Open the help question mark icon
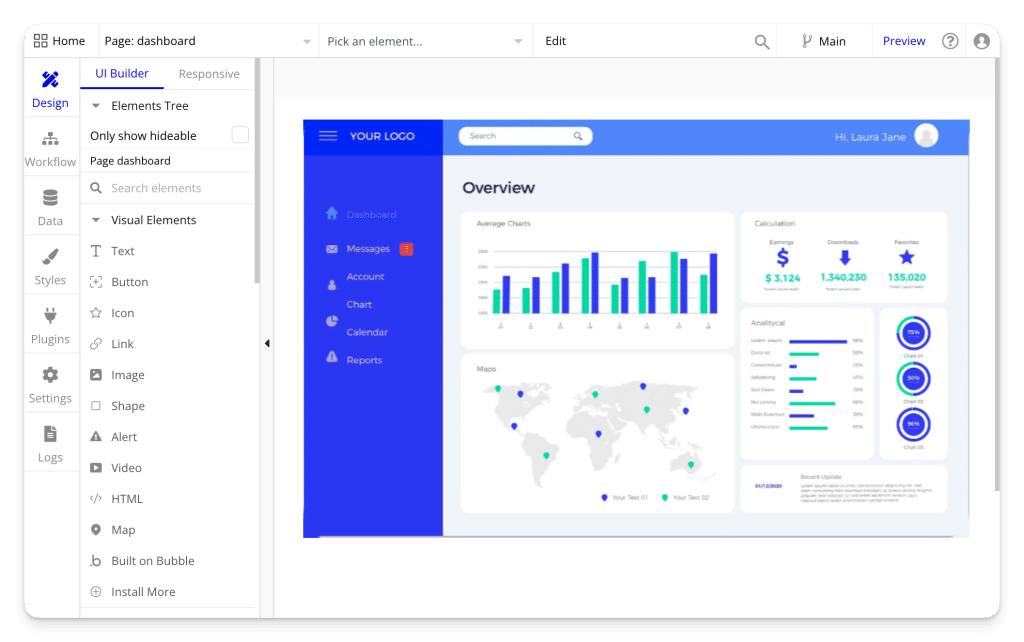Screen dimensions: 1024x642 pos(950,41)
